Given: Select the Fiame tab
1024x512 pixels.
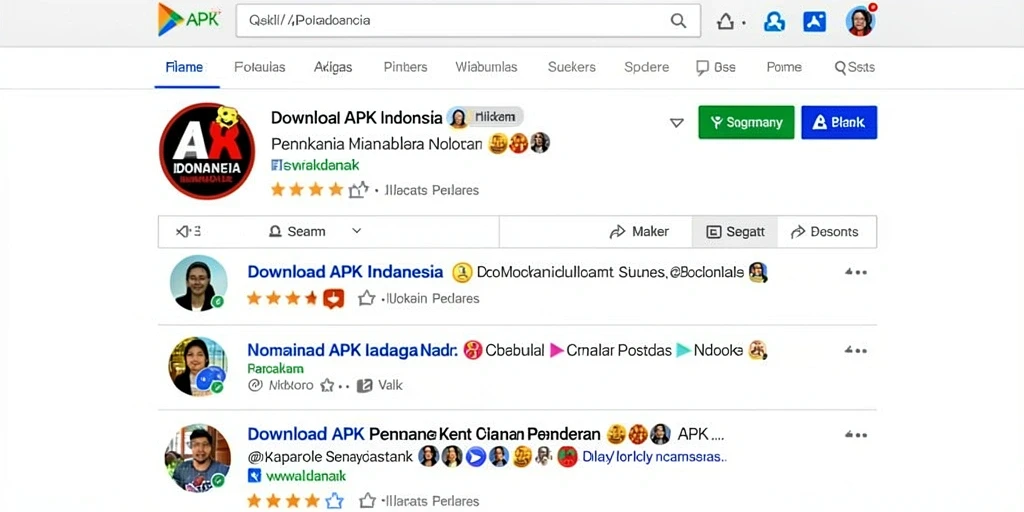Looking at the screenshot, I should pos(184,67).
